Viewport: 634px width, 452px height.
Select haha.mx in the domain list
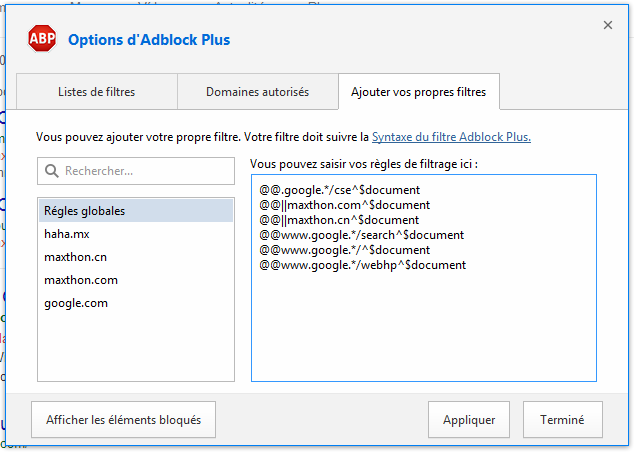pos(136,234)
